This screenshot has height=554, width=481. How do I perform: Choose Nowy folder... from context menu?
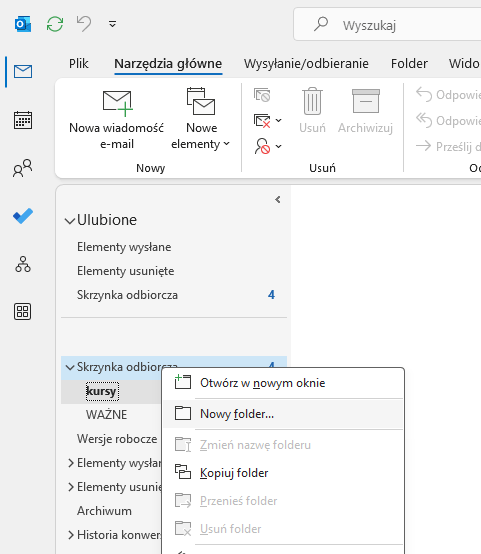[x=283, y=414]
